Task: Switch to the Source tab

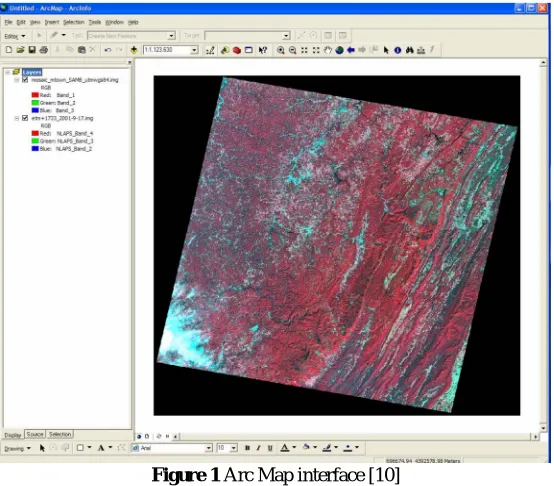Action: (x=35, y=434)
